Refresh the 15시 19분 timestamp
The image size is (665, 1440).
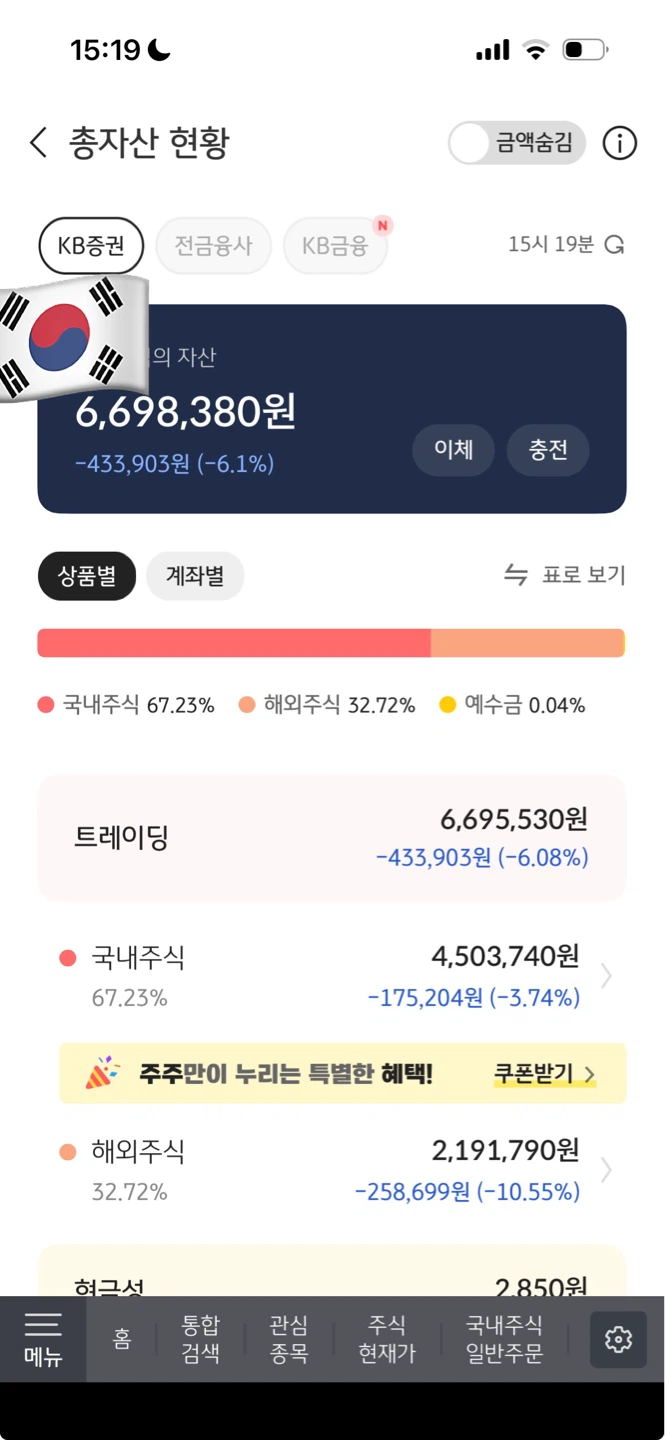616,244
